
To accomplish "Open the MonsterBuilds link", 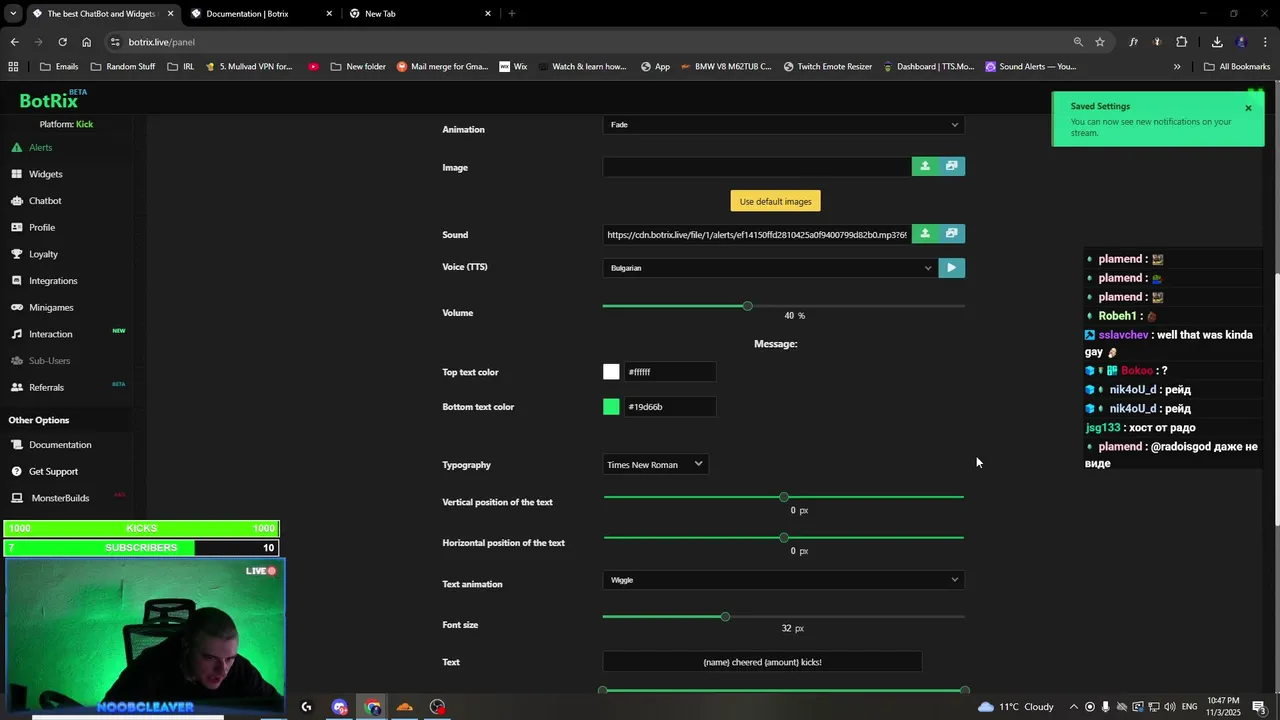I will (x=60, y=498).
